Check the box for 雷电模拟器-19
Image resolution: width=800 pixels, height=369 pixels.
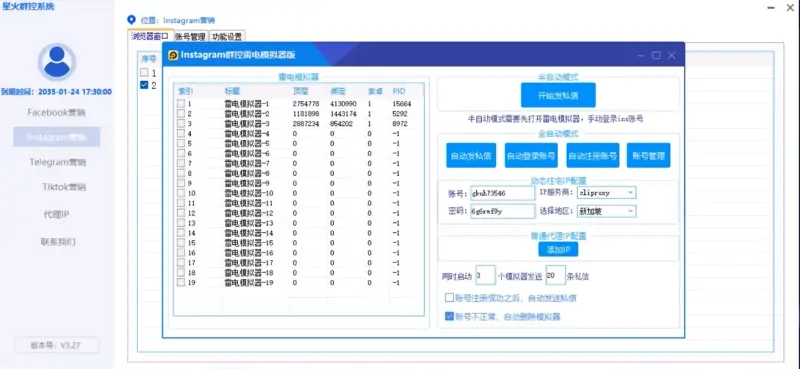click(x=181, y=282)
